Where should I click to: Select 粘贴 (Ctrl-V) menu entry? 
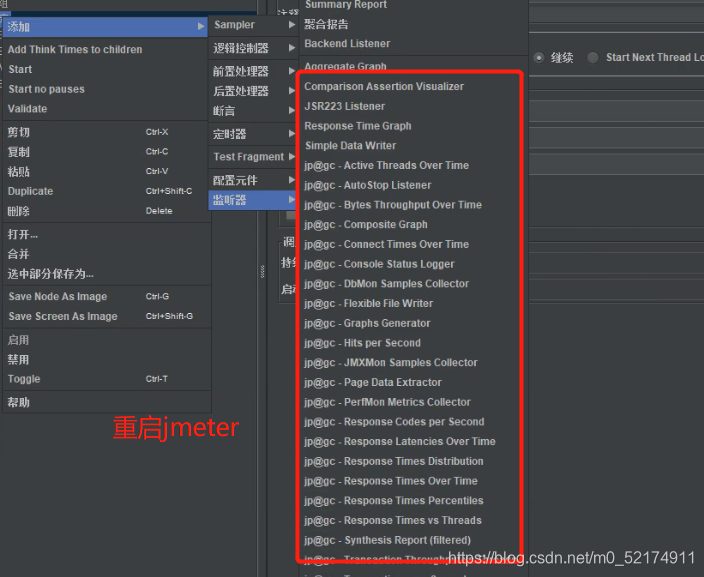pos(105,172)
